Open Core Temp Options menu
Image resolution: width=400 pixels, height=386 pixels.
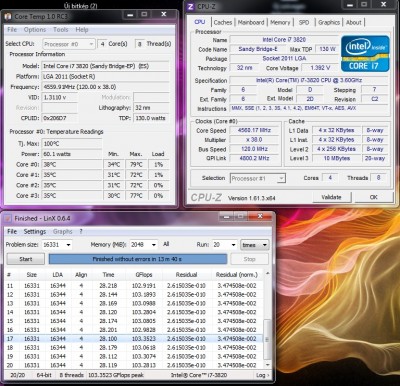pos(35,30)
